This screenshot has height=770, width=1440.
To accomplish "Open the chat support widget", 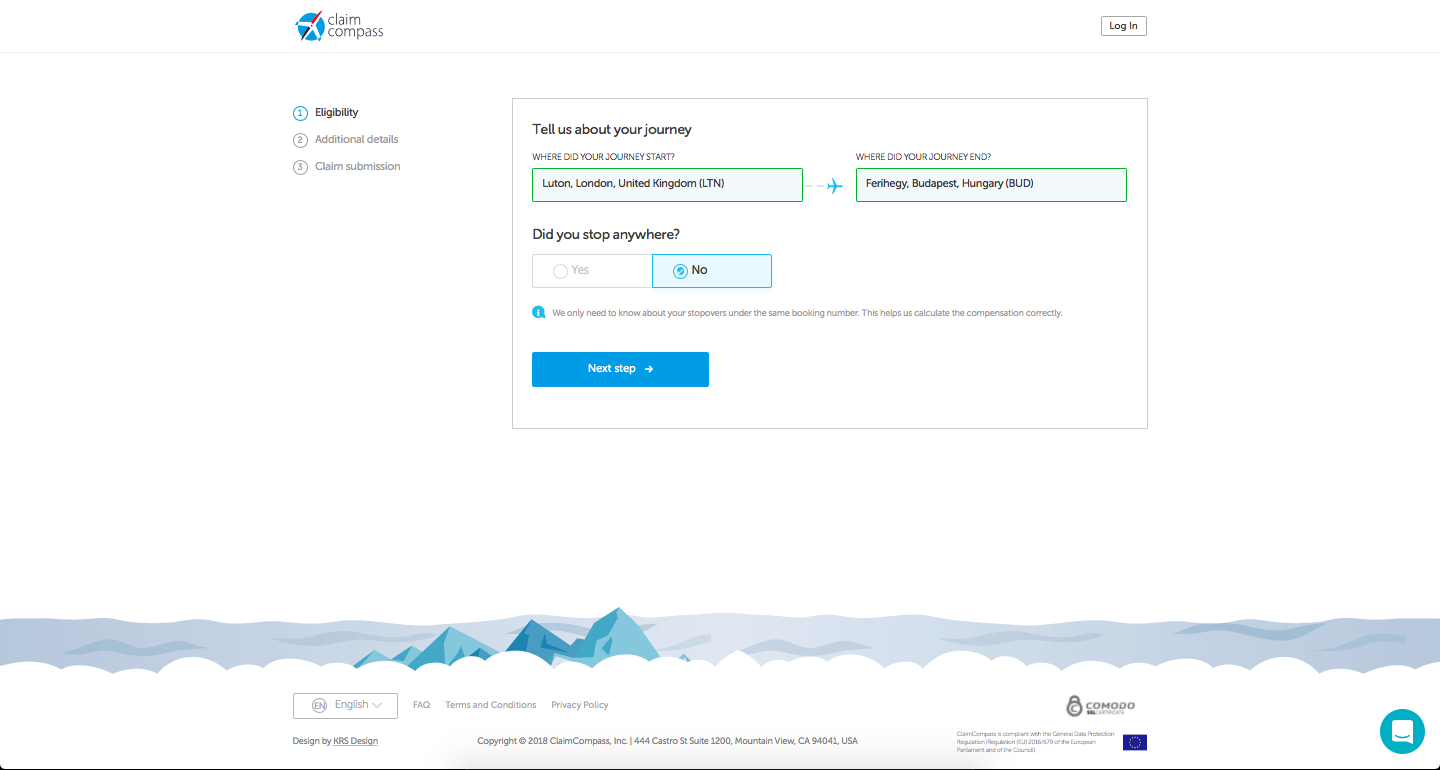I will click(x=1401, y=731).
